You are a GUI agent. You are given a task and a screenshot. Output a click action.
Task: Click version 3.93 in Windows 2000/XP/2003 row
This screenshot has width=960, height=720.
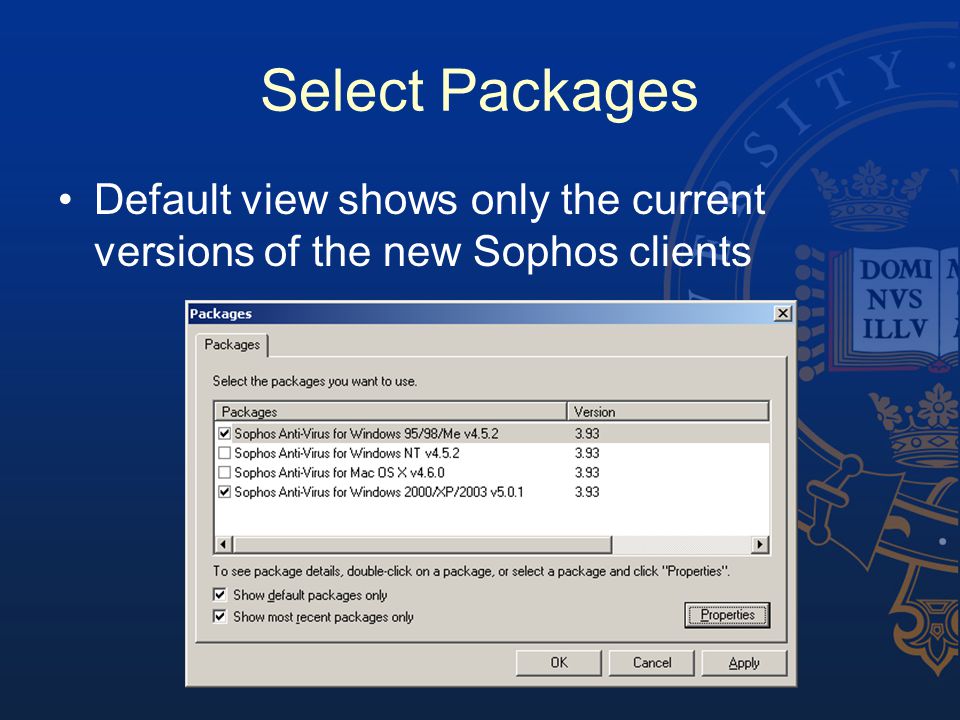point(587,492)
